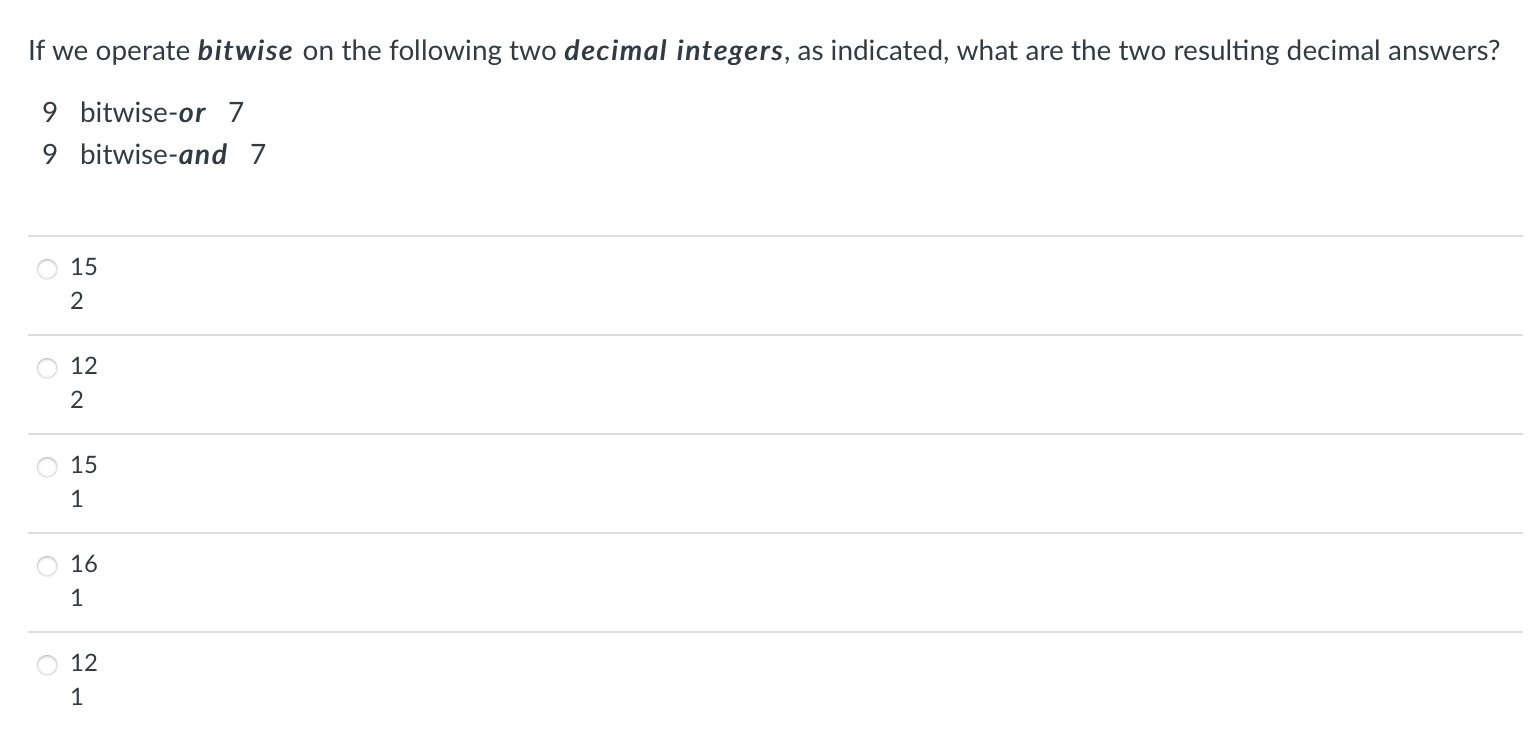Click the number 16 in the fourth answer

pyautogui.click(x=84, y=566)
